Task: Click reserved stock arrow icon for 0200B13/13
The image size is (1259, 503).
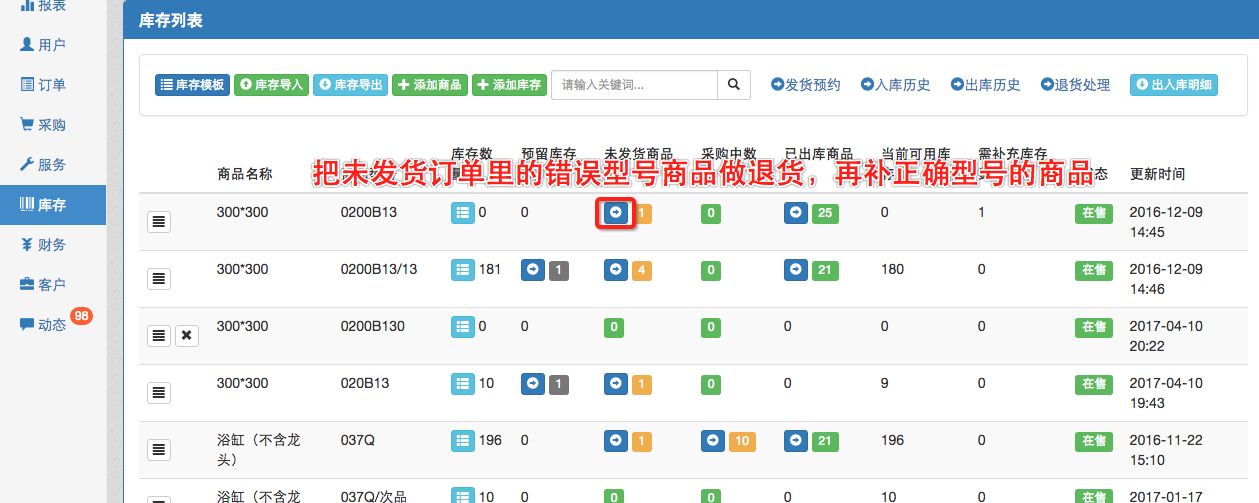Action: [x=533, y=270]
